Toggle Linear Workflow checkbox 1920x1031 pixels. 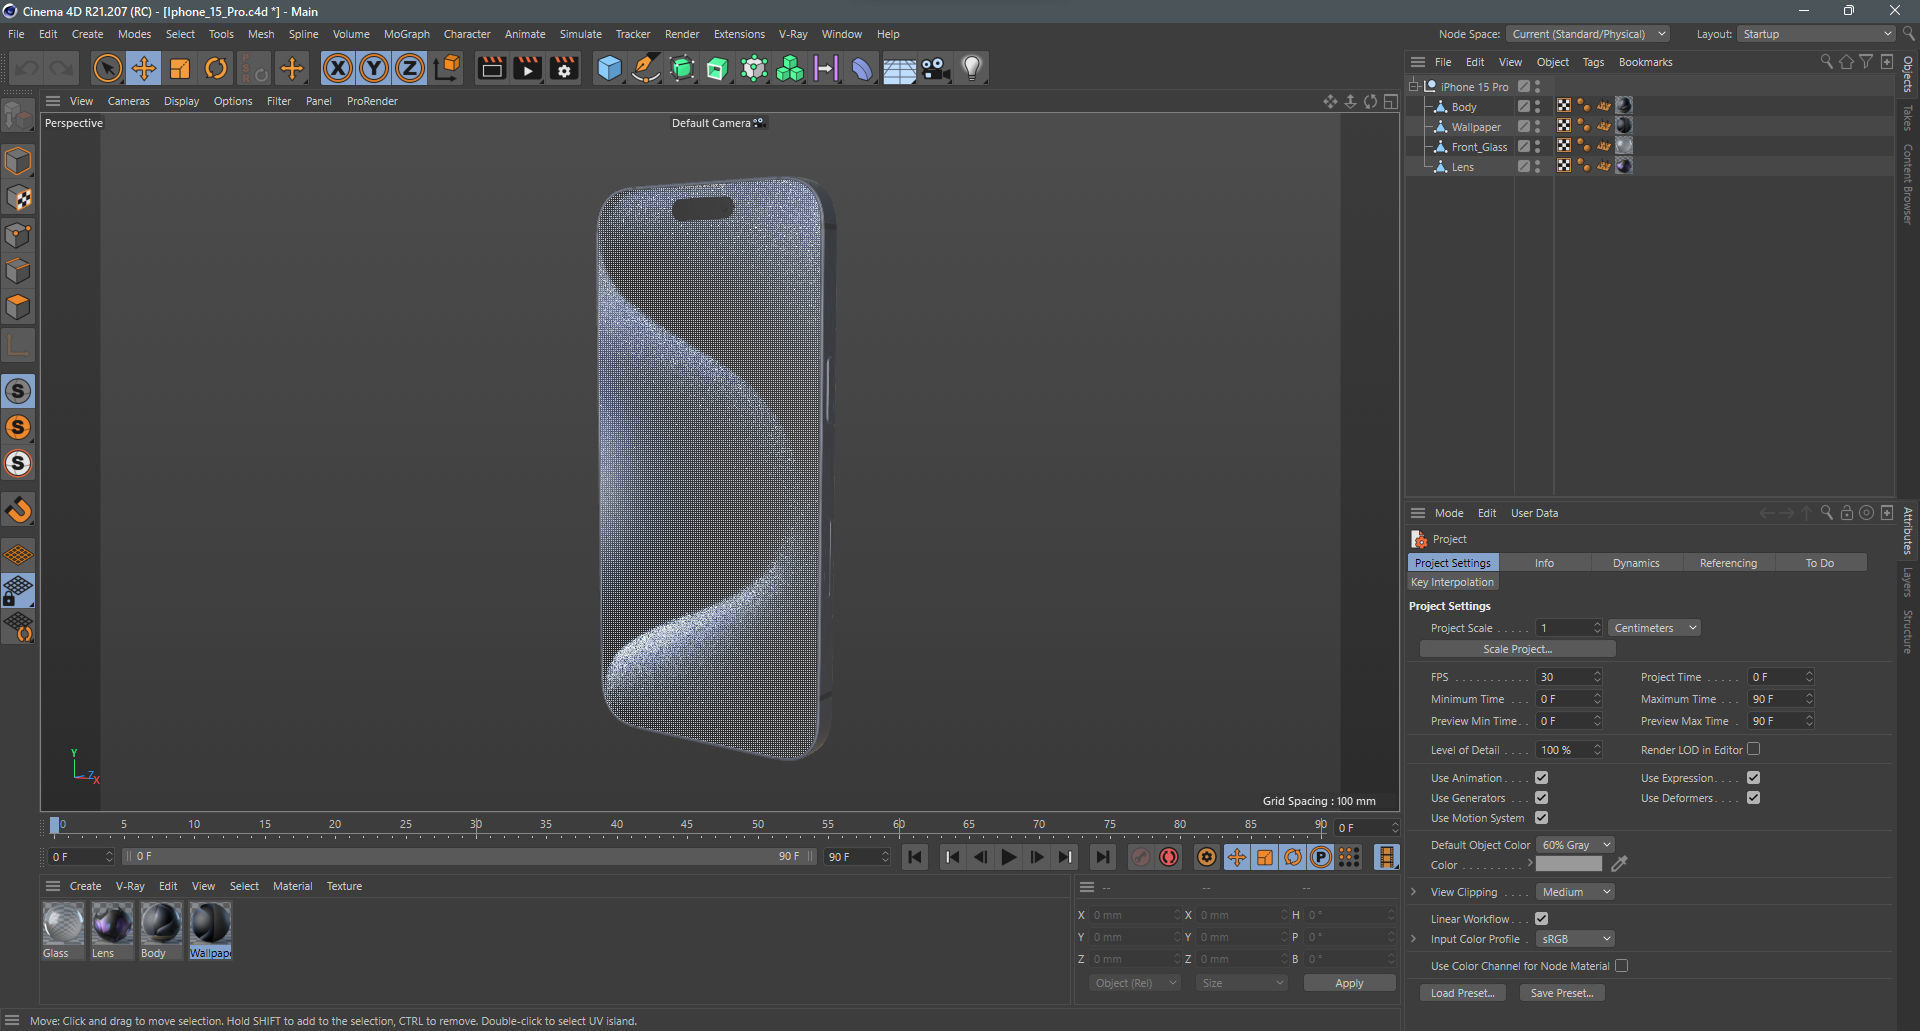[1541, 919]
